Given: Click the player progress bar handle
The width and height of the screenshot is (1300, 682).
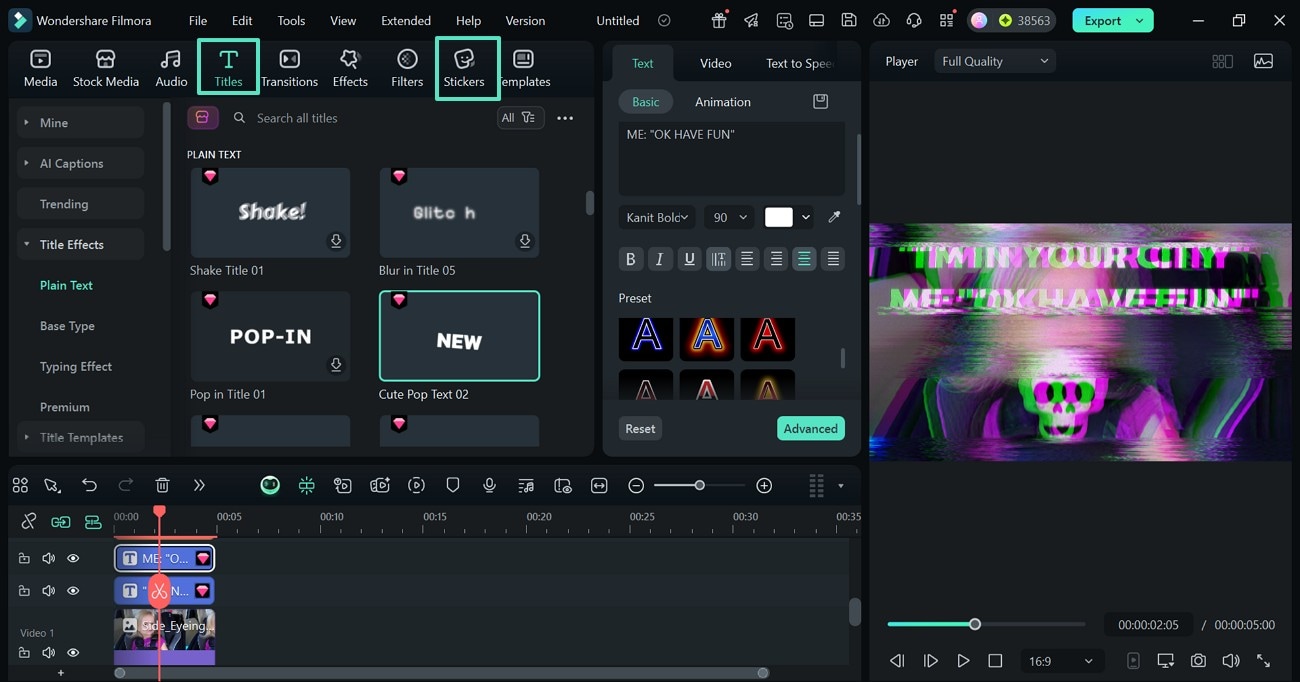Looking at the screenshot, I should tap(974, 624).
